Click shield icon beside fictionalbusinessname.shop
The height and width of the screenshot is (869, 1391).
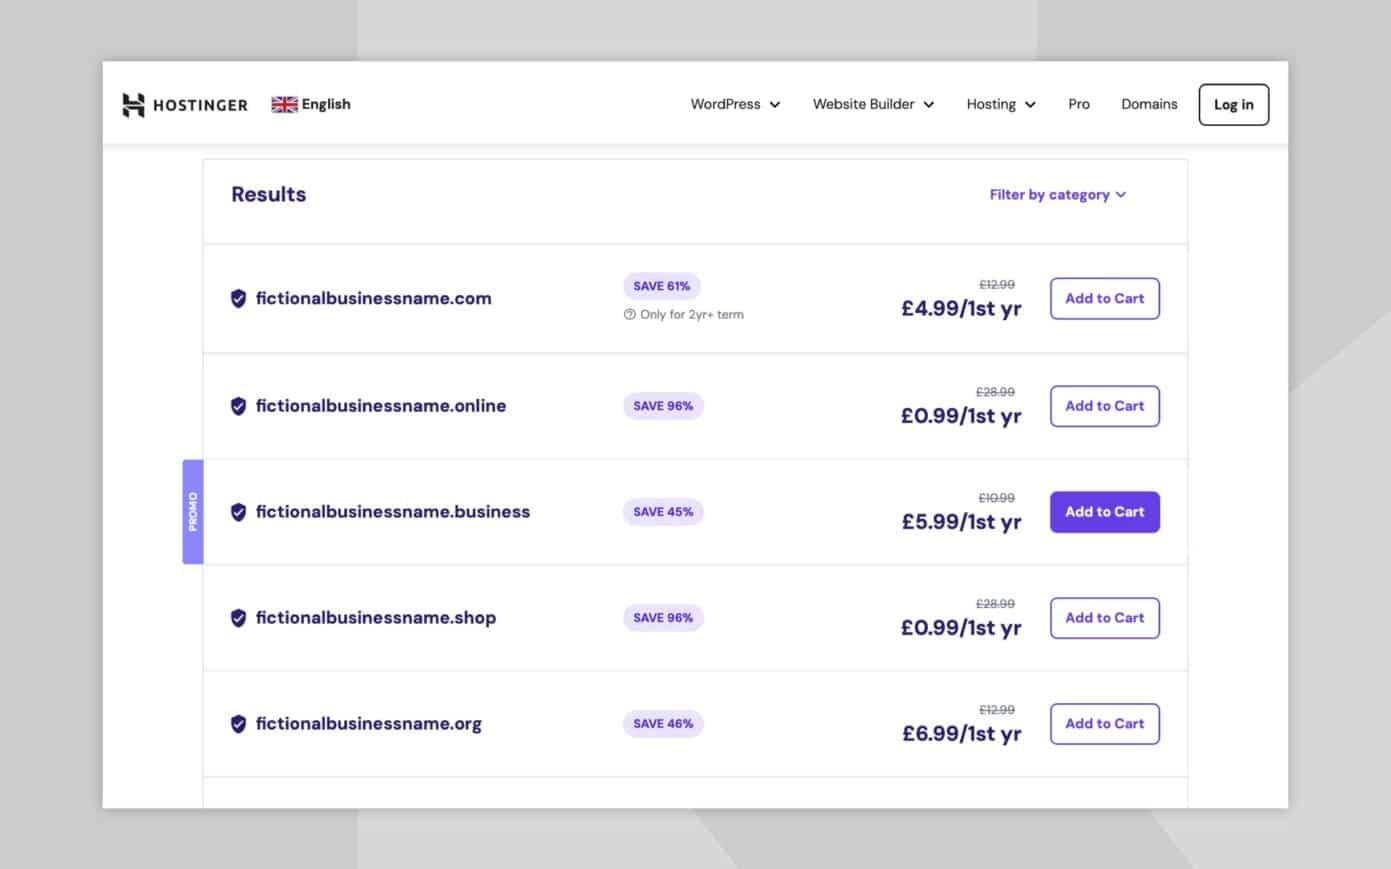point(238,618)
